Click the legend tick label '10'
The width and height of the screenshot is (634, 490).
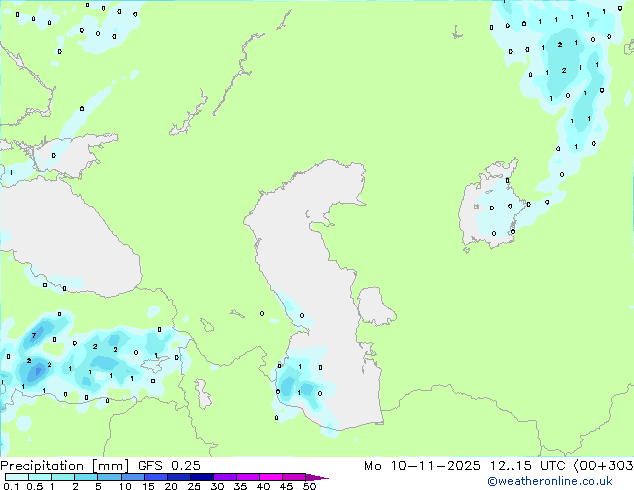(x=125, y=486)
